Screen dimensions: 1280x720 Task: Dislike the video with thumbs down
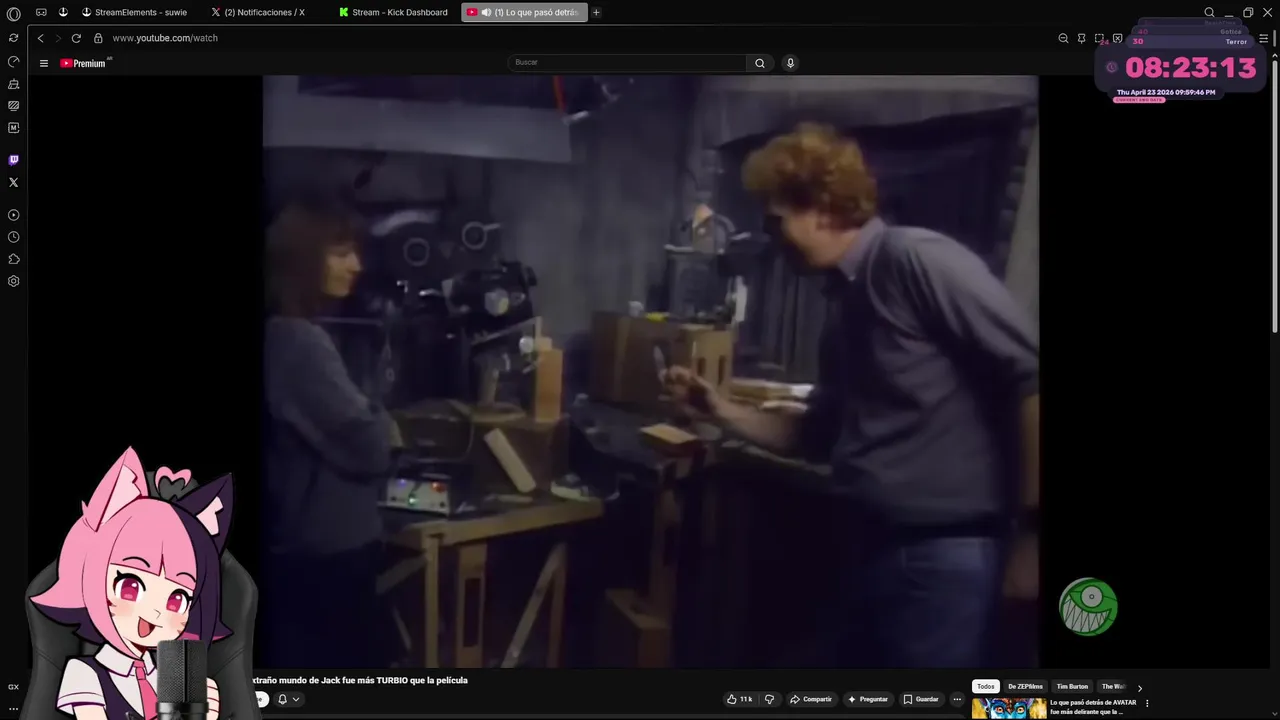pos(769,699)
